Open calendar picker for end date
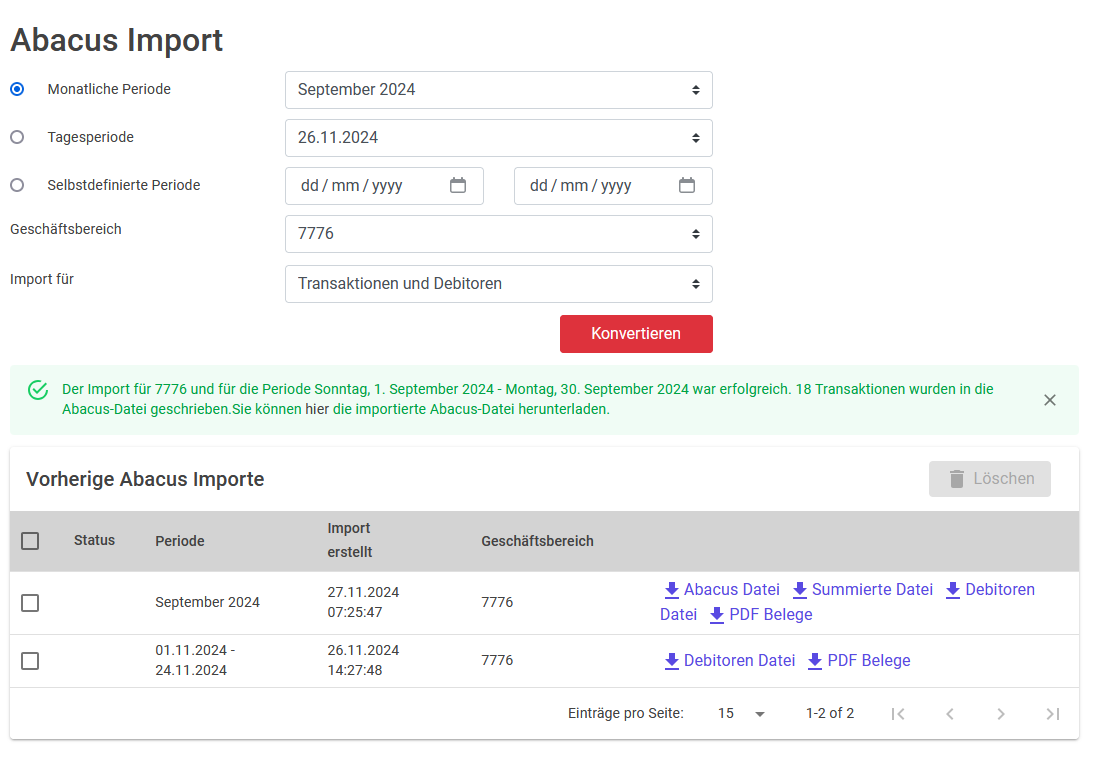Viewport: 1098px width, 758px height. tap(687, 185)
